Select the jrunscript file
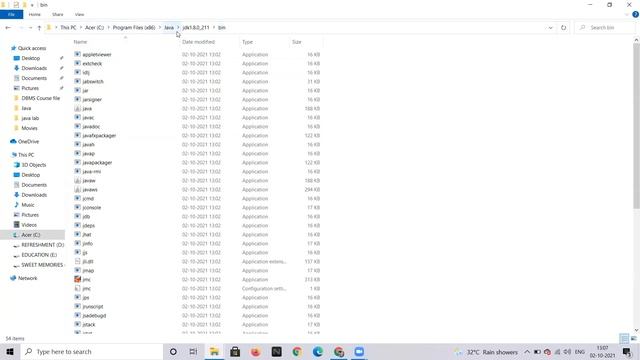The width and height of the screenshot is (640, 360). click(93, 307)
